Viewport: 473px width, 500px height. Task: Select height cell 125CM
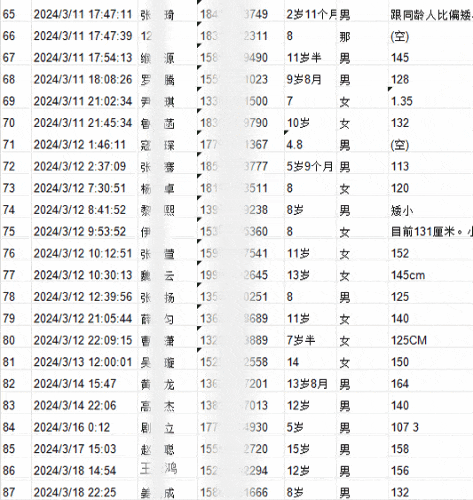431,340
